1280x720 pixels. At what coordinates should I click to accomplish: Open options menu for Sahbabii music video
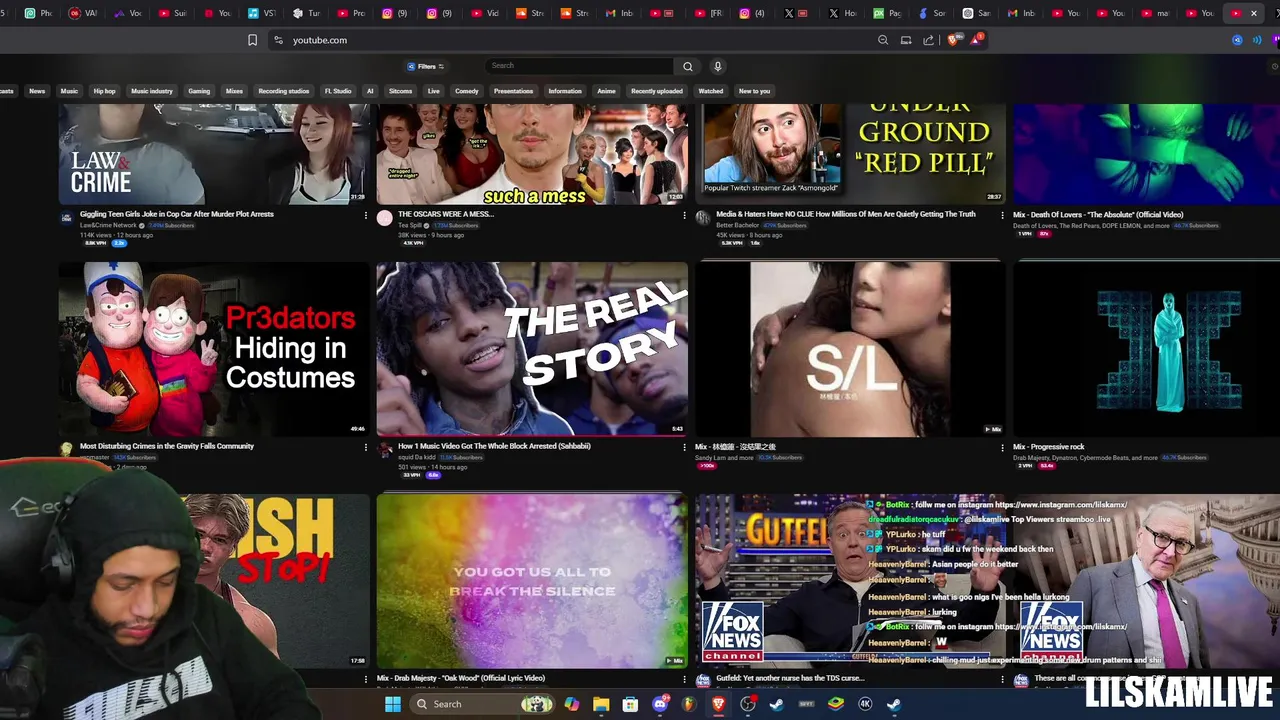pos(684,447)
